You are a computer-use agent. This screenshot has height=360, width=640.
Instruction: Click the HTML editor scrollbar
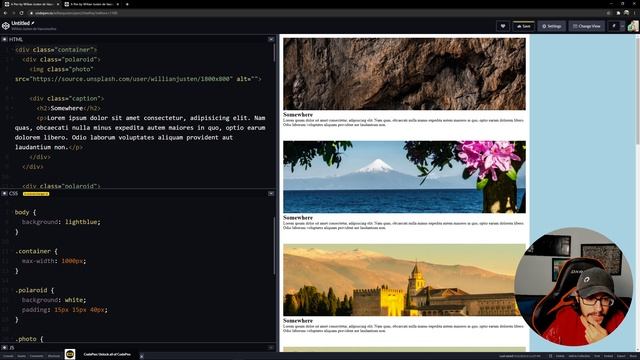(274, 52)
